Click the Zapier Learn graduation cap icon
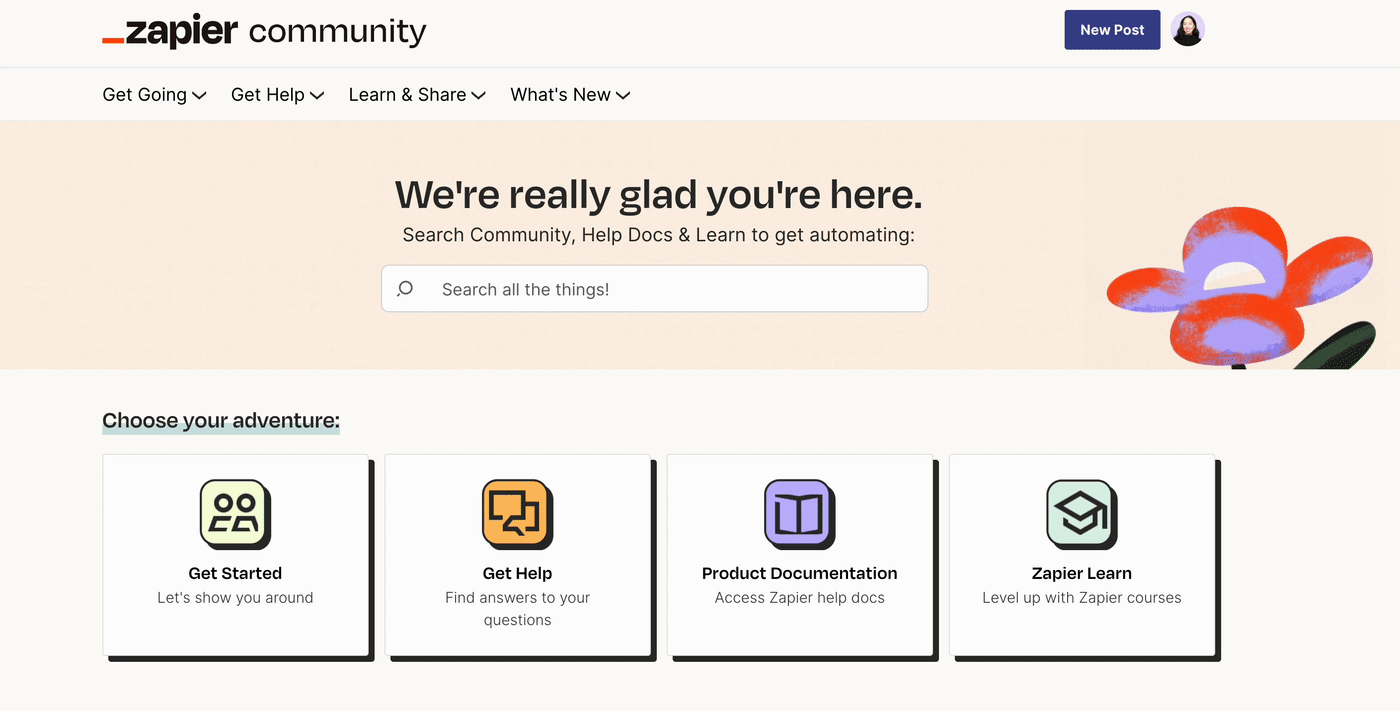The width and height of the screenshot is (1400, 711). click(1081, 514)
